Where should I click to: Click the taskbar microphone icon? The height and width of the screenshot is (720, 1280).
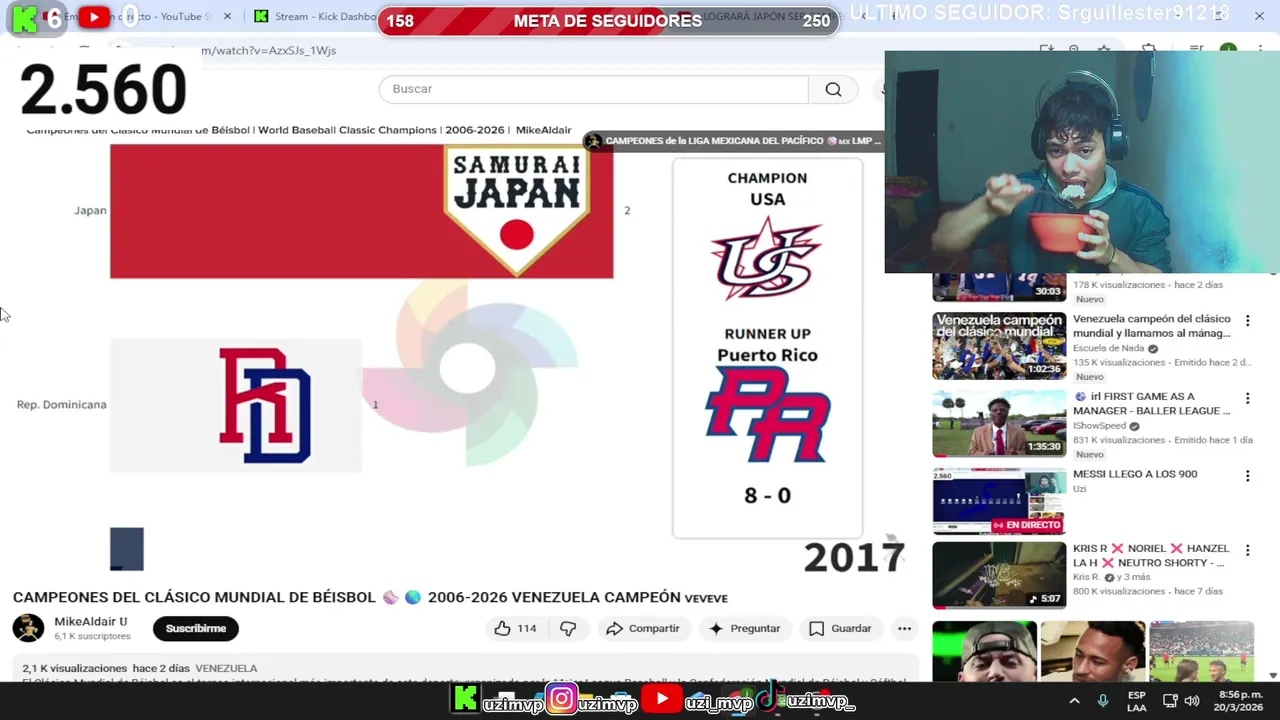click(1102, 701)
